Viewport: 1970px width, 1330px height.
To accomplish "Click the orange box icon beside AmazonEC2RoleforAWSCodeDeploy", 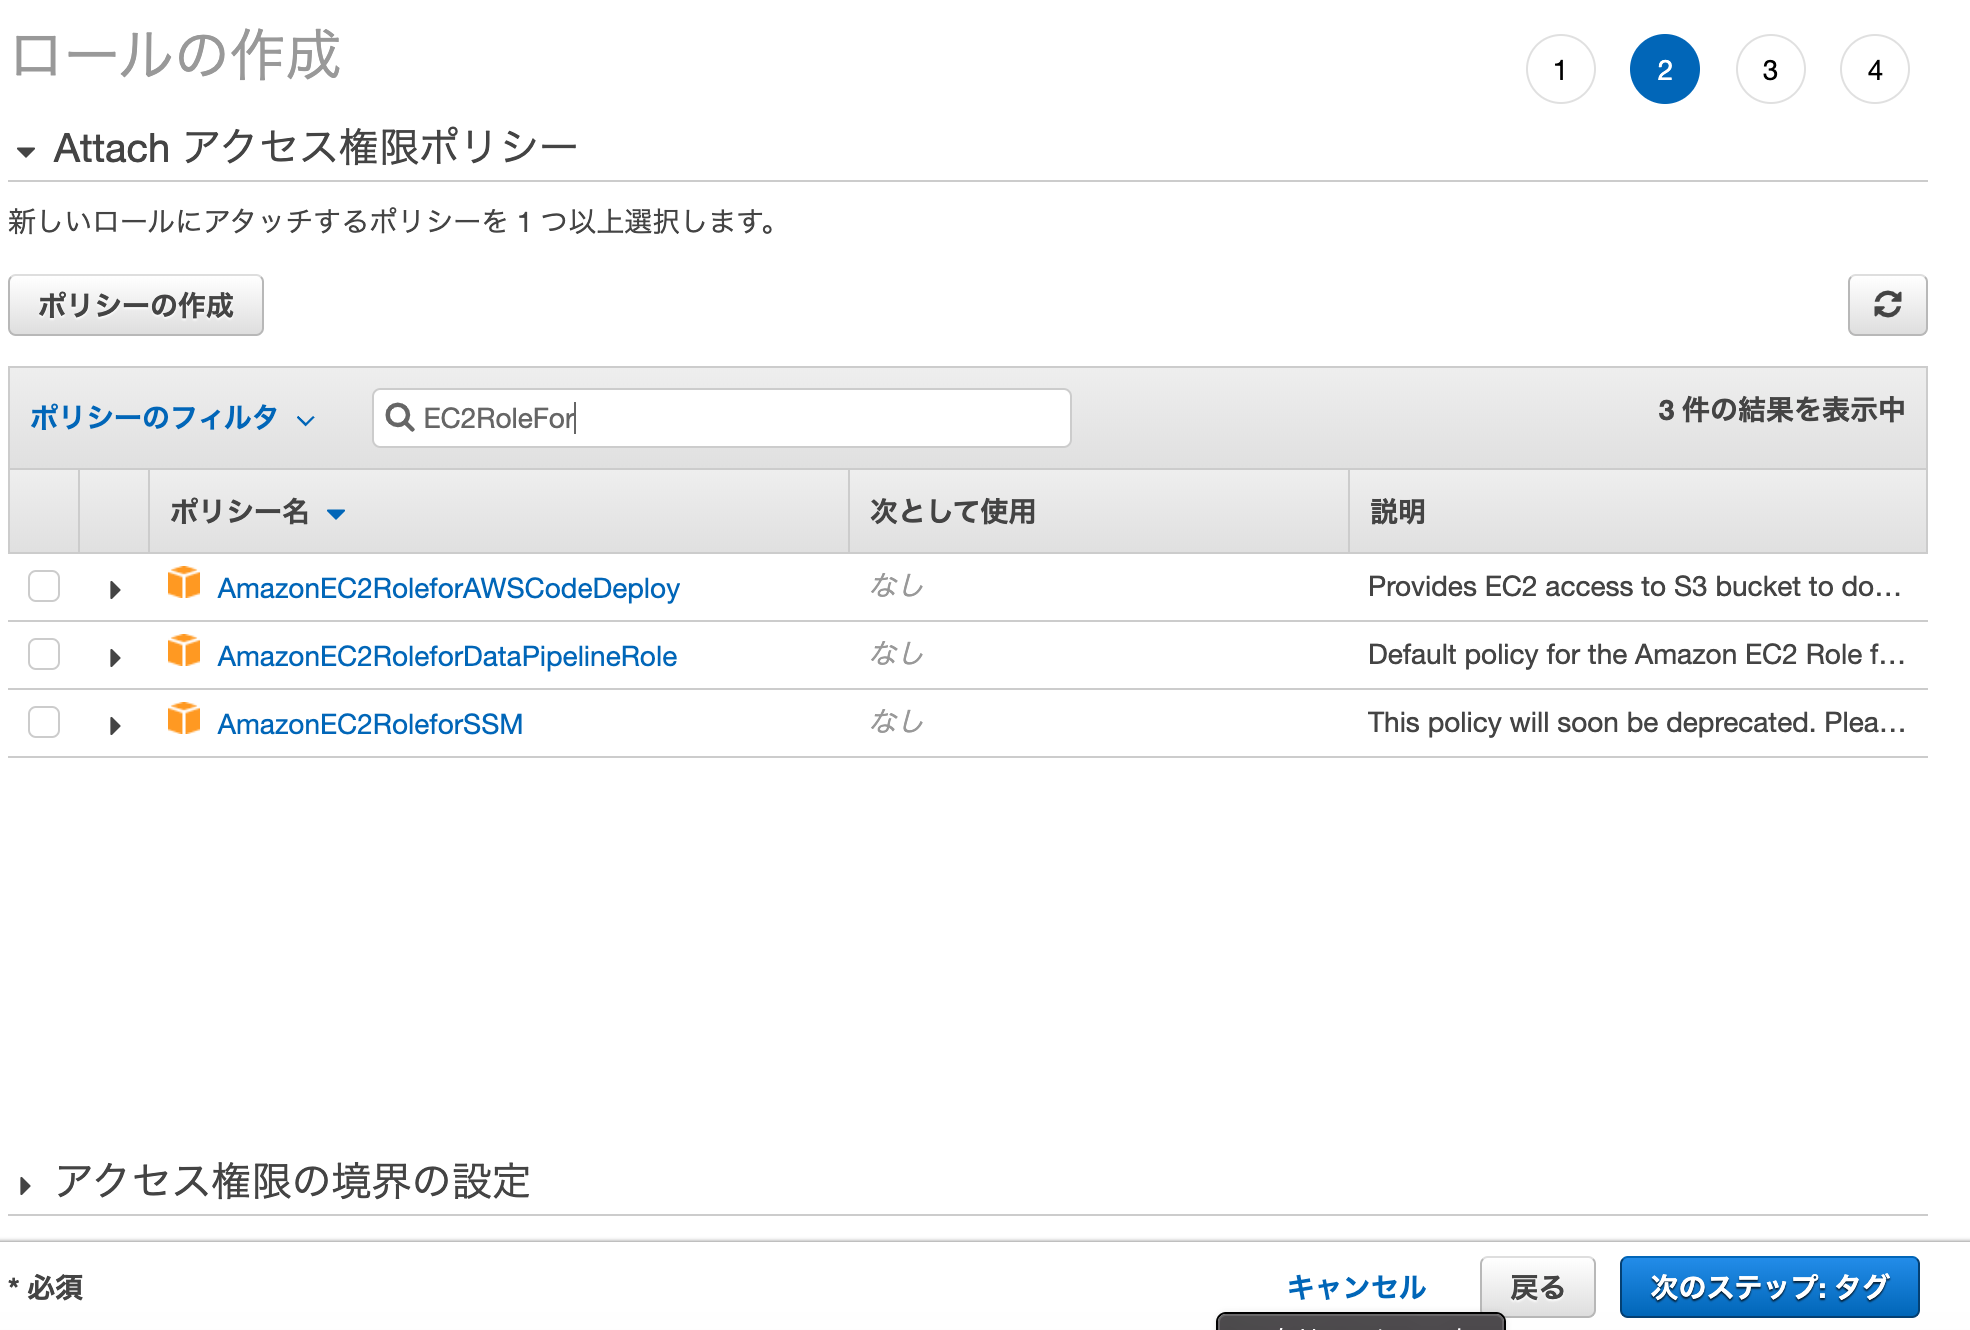I will [x=184, y=583].
